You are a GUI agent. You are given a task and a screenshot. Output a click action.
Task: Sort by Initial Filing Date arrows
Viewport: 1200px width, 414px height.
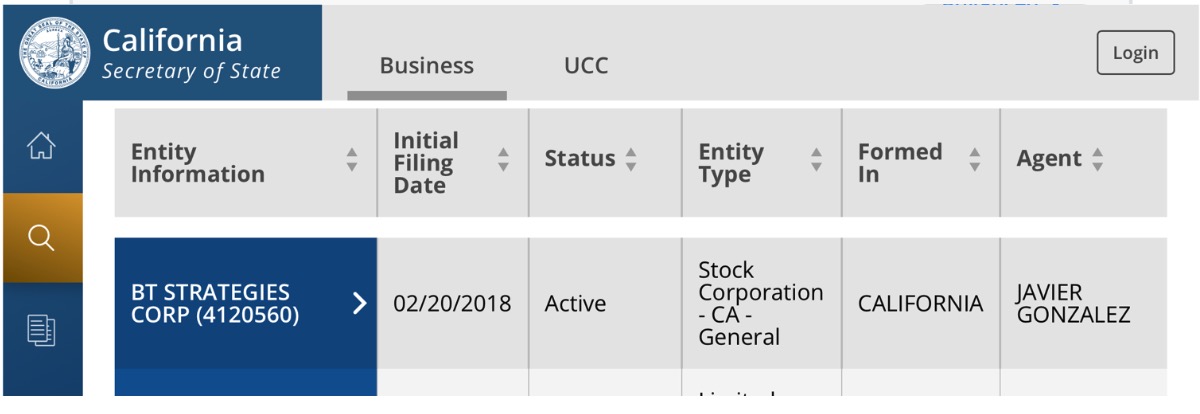coord(503,160)
